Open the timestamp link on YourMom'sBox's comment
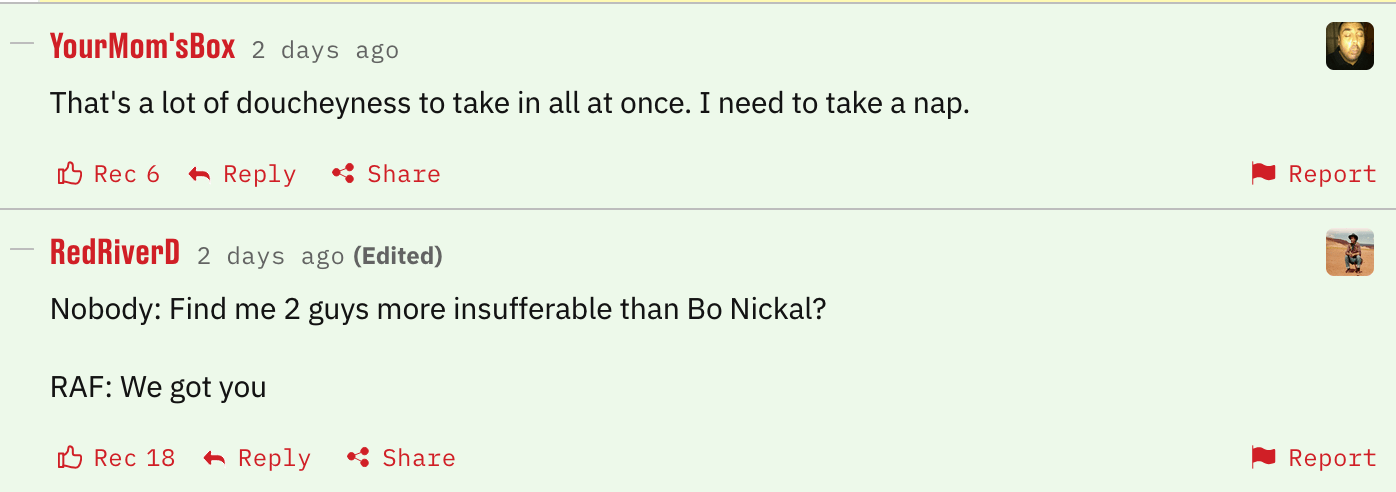This screenshot has height=492, width=1396. click(x=325, y=50)
